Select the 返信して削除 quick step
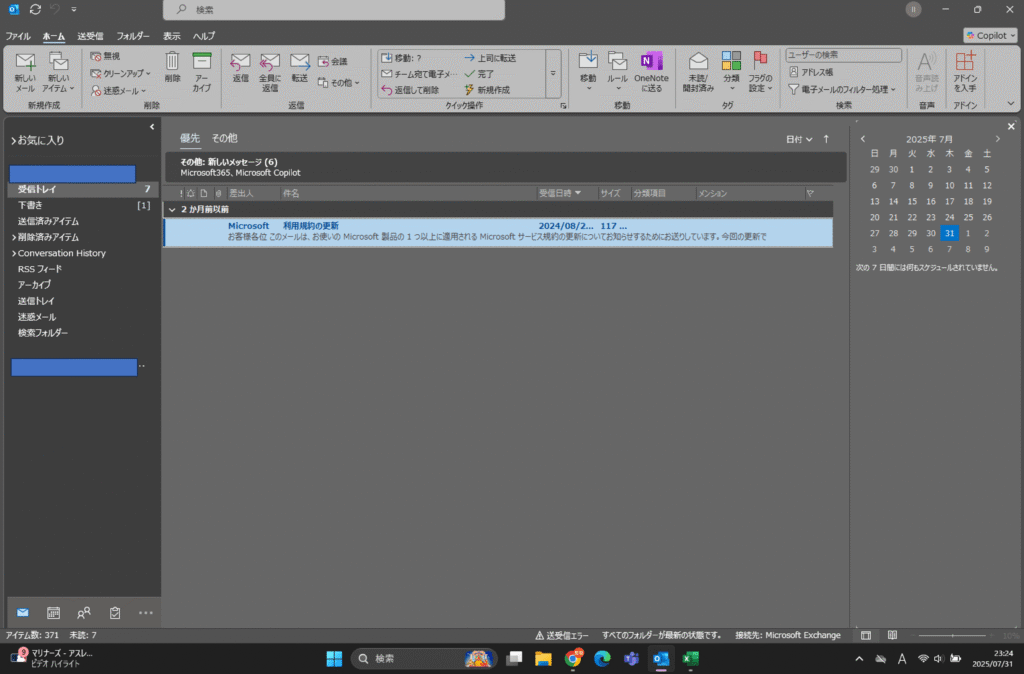This screenshot has width=1024, height=674. [410, 89]
